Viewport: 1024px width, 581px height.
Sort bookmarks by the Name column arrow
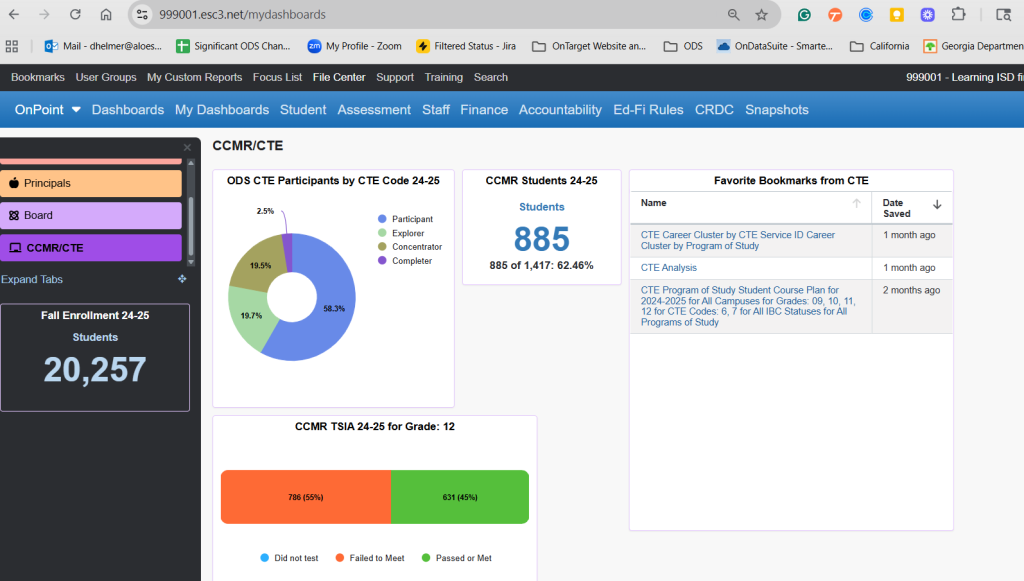(856, 203)
